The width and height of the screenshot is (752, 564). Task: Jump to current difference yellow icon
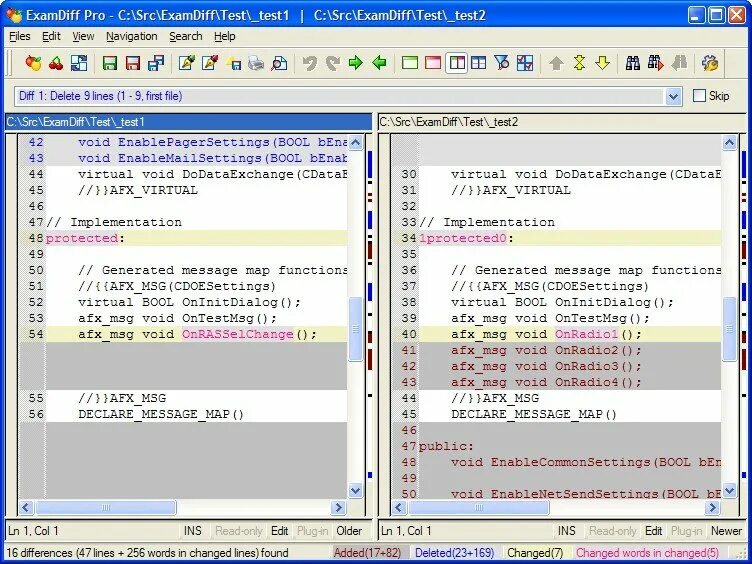click(579, 63)
